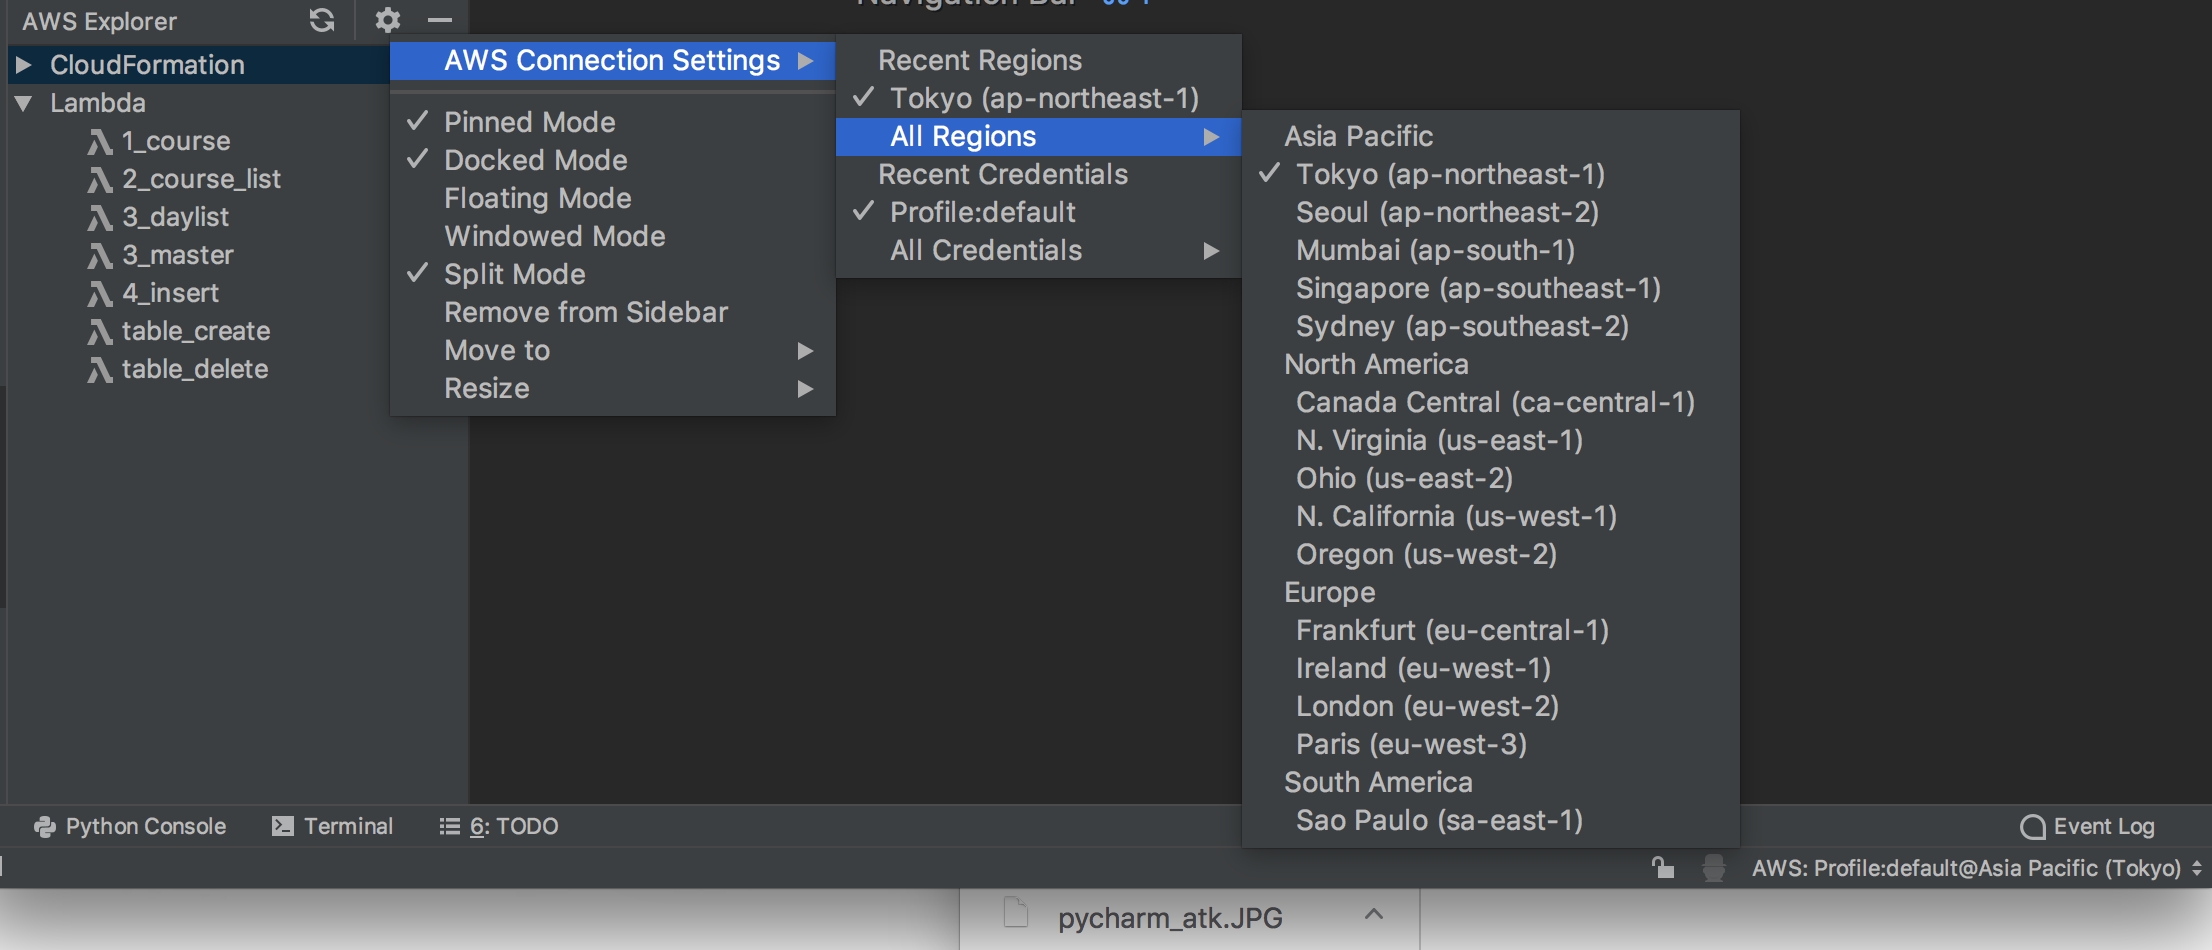This screenshot has width=2212, height=950.
Task: Choose Oregon (us-west-2) region
Action: [1490, 554]
